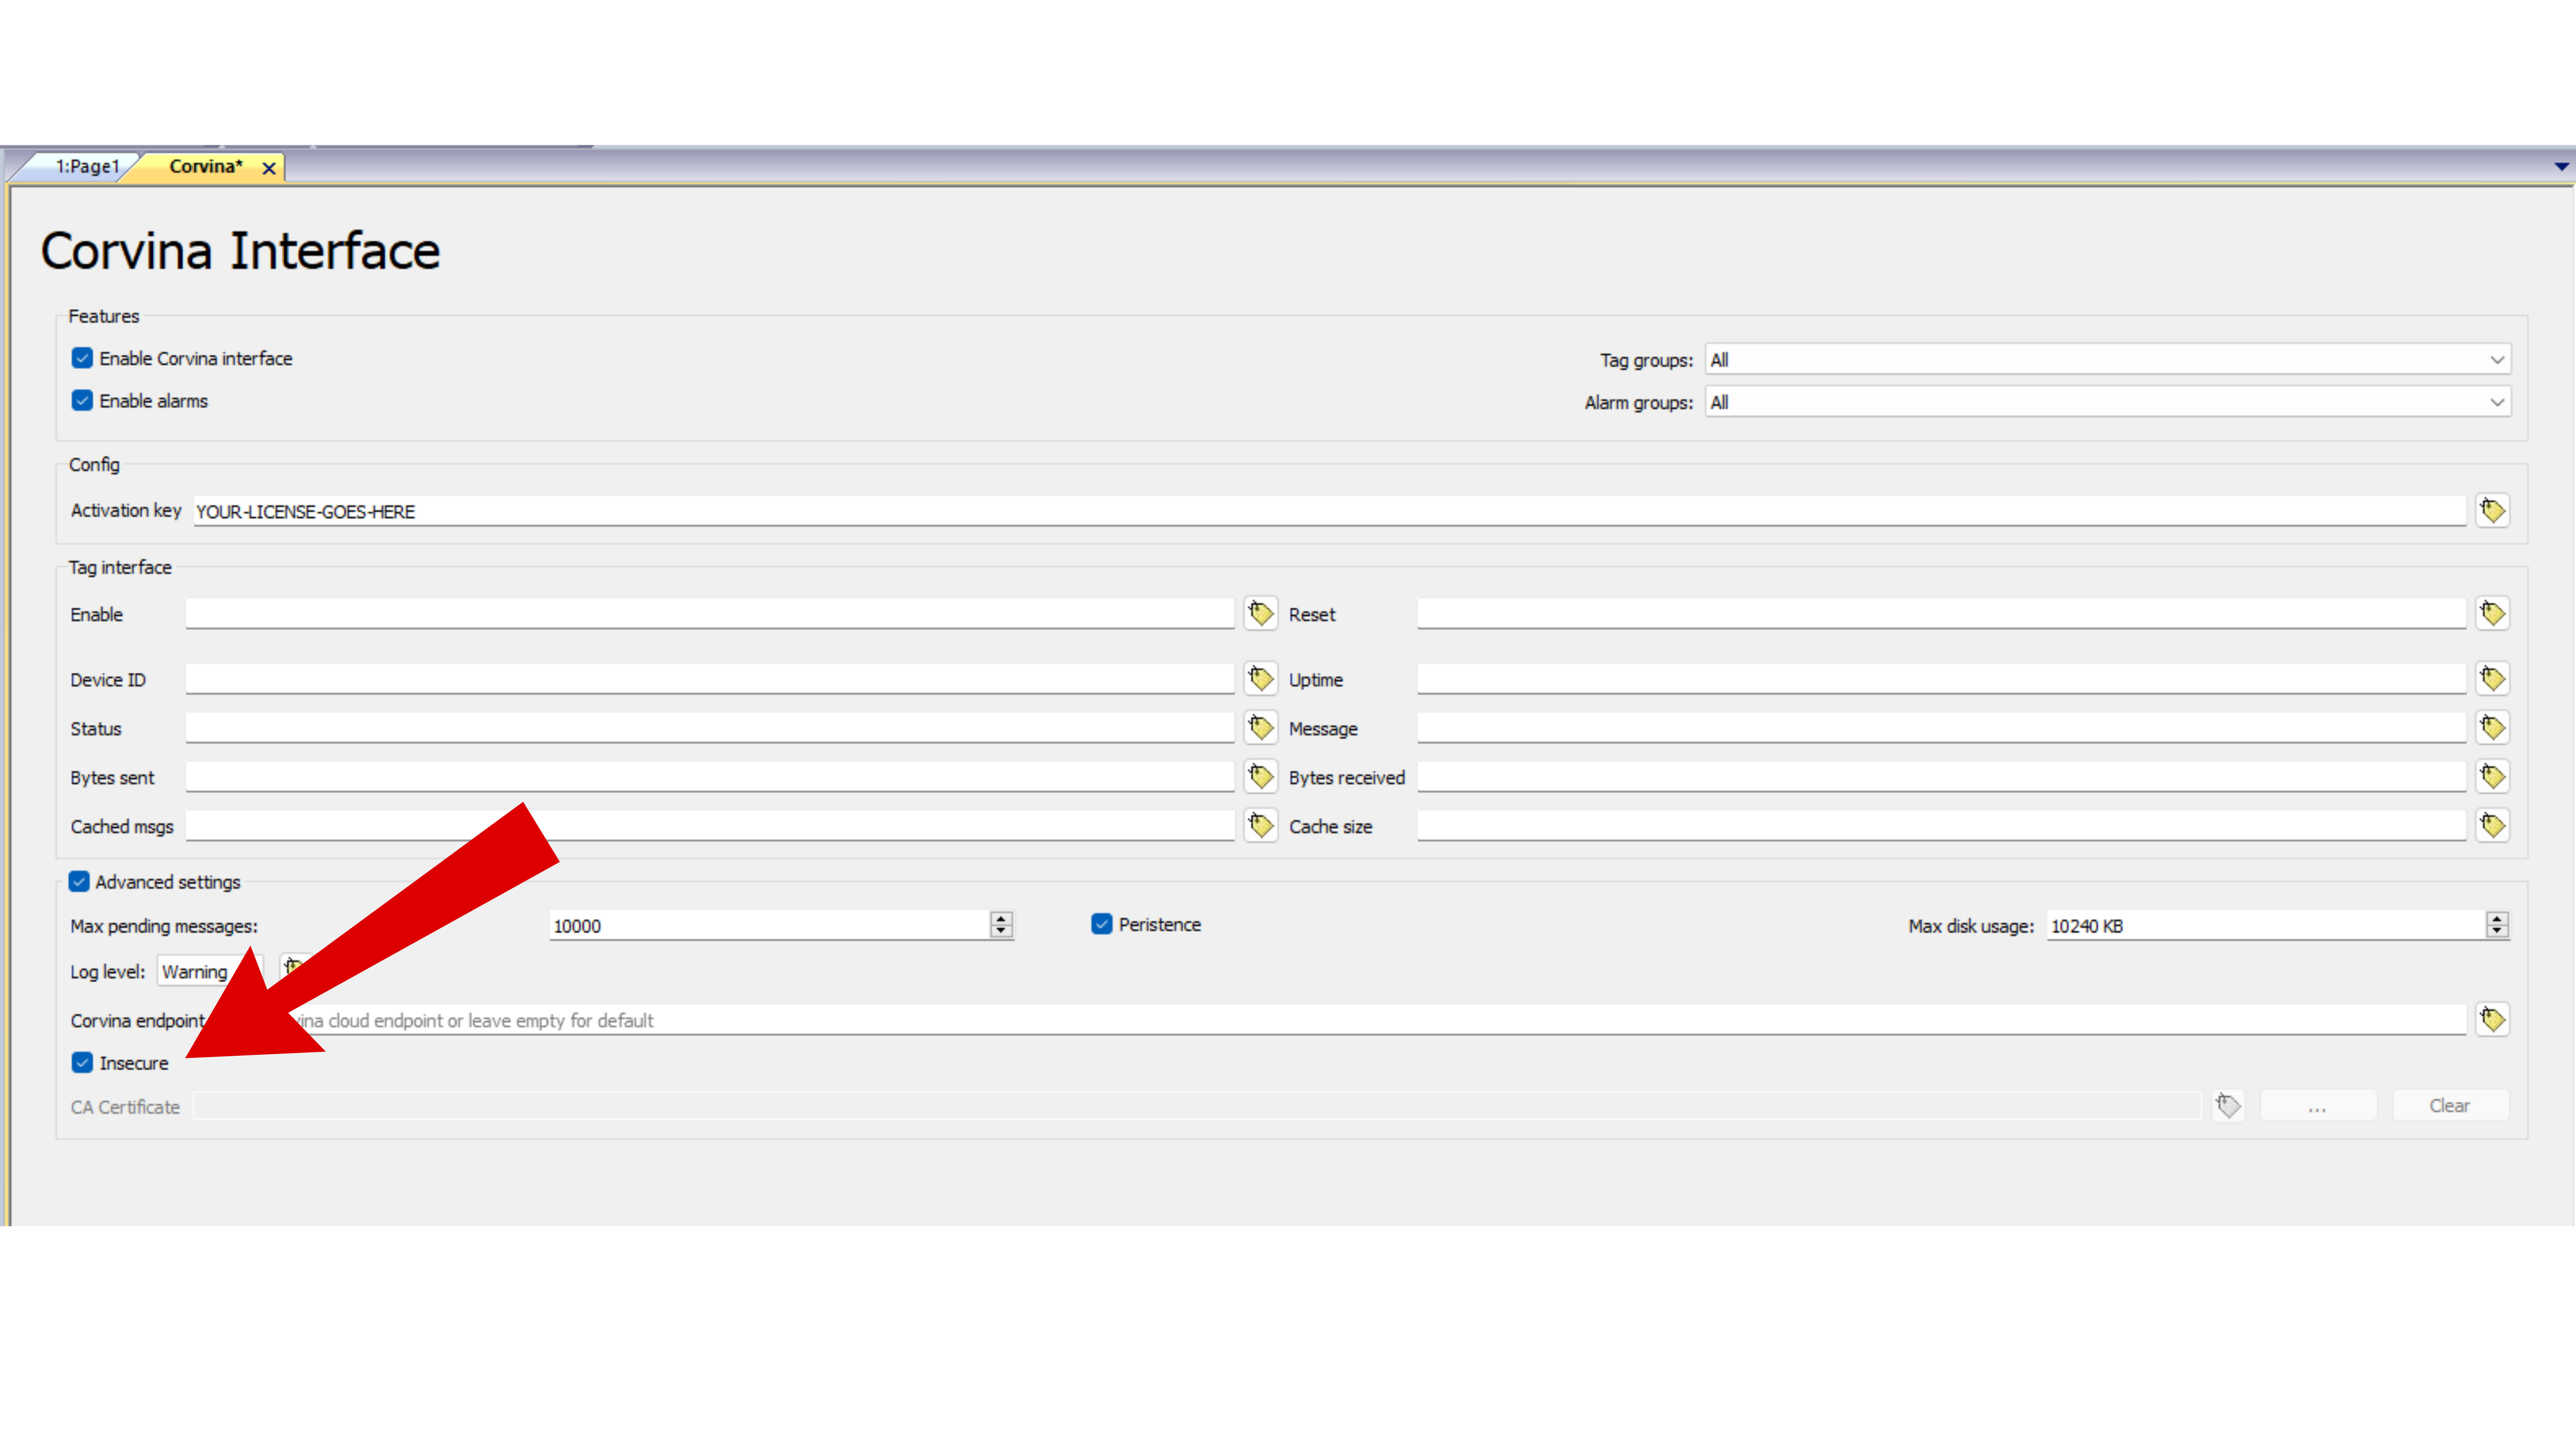Click the tag icon for Message
Viewport: 2576px width, 1449px height.
tap(2492, 728)
